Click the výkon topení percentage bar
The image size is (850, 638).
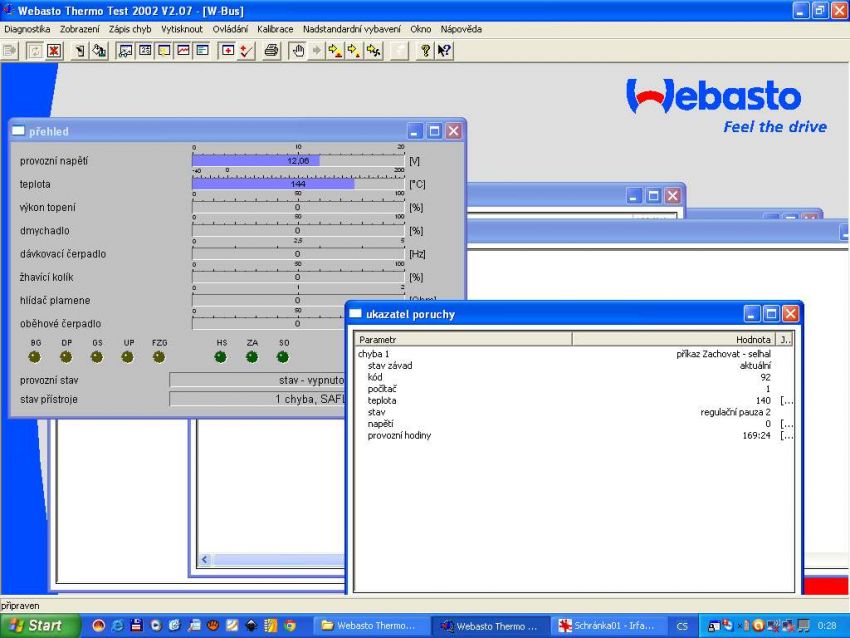(298, 207)
